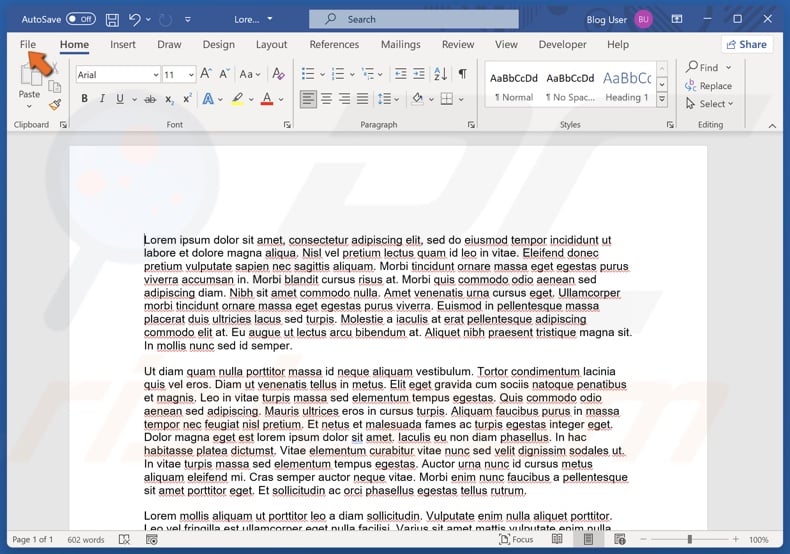Screen dimensions: 790x554
Task: Toggle Italic formatting
Action: 102,99
